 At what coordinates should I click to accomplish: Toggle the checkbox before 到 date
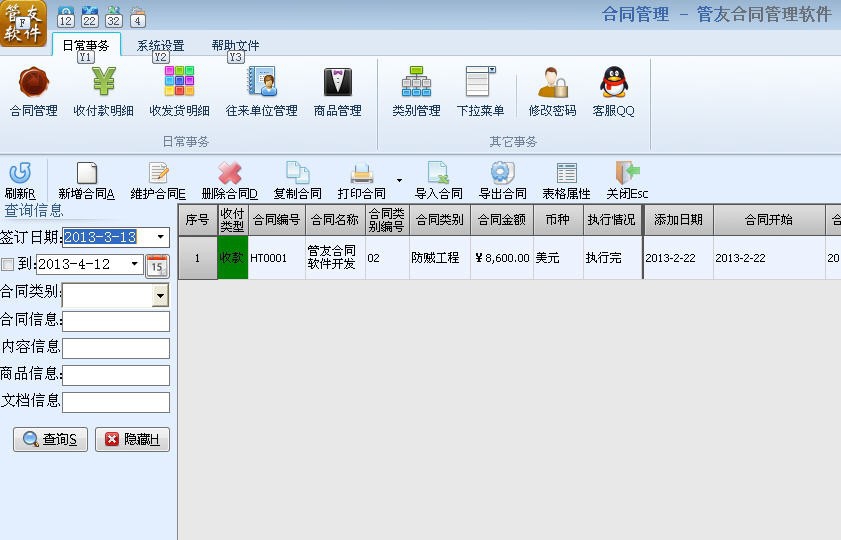pyautogui.click(x=8, y=264)
